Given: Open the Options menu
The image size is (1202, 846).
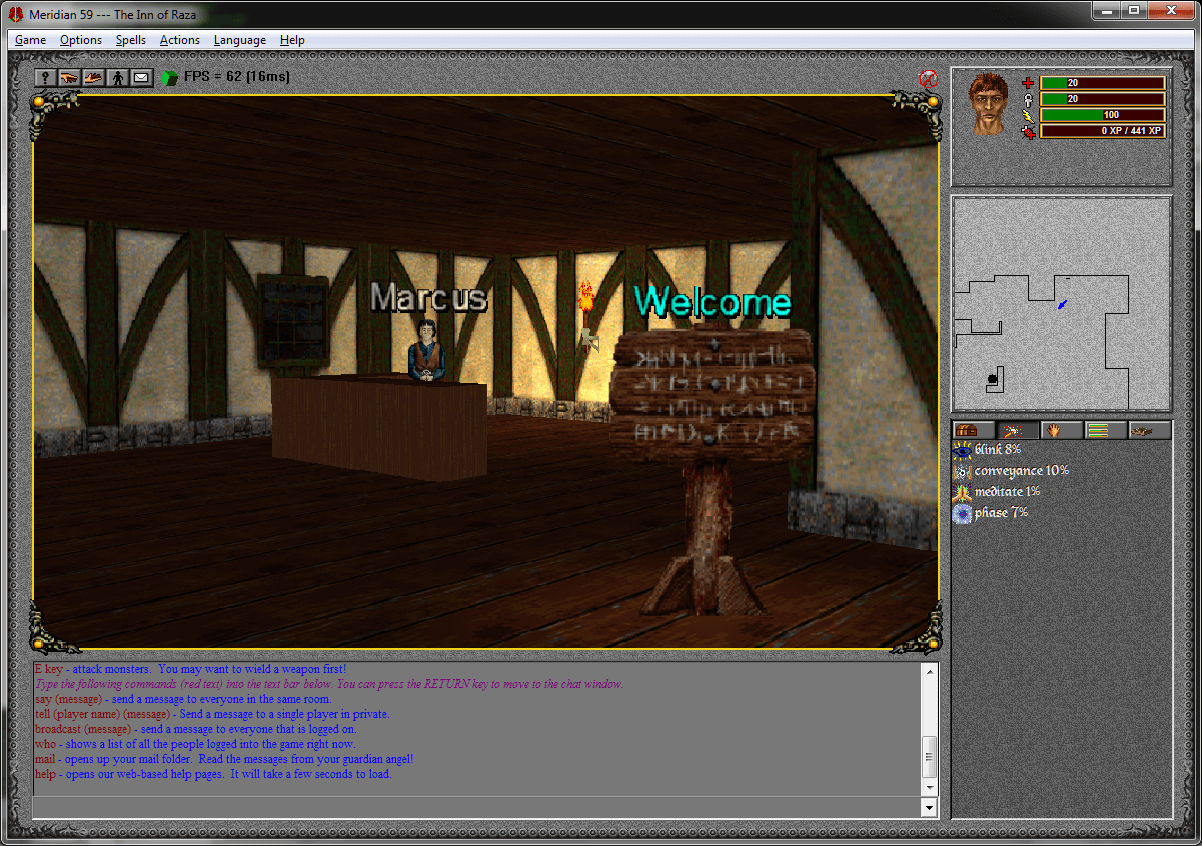Looking at the screenshot, I should click(81, 40).
